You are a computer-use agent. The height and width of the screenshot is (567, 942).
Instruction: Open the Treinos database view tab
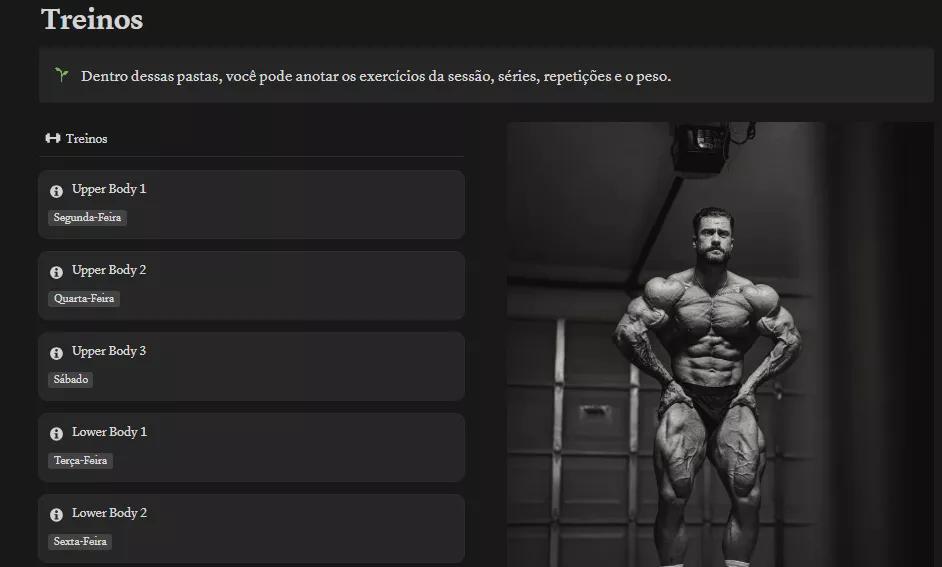(x=76, y=138)
